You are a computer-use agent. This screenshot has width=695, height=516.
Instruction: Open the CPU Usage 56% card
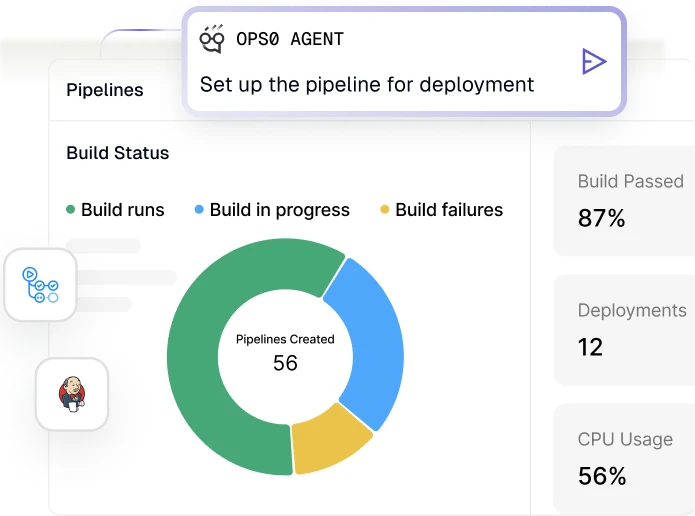(624, 458)
